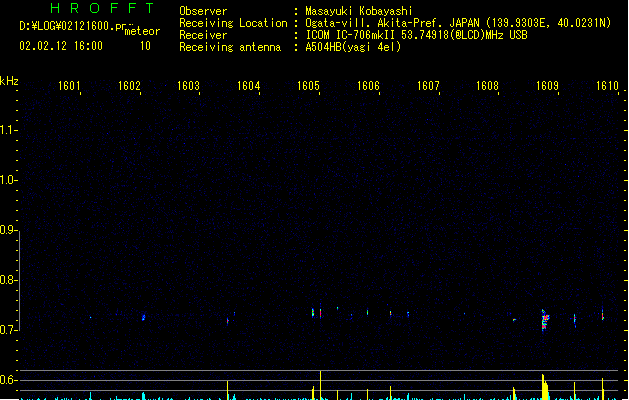The width and height of the screenshot is (629, 400).
Task: Click the meteor count value 10
Action: tap(145, 46)
